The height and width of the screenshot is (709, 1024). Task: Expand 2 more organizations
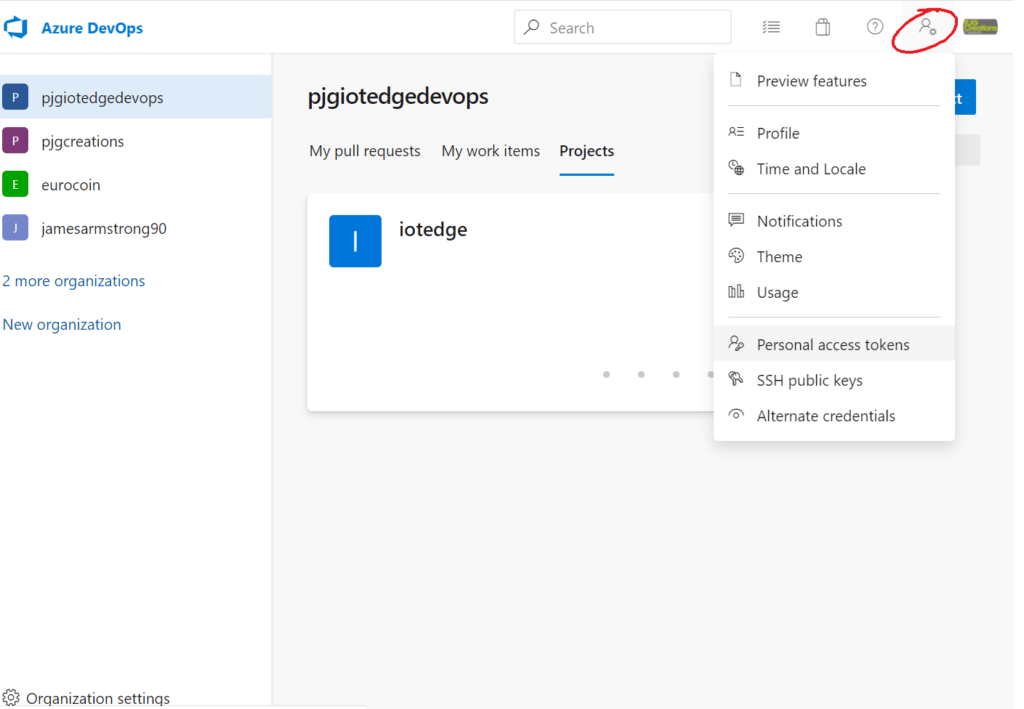coord(74,281)
